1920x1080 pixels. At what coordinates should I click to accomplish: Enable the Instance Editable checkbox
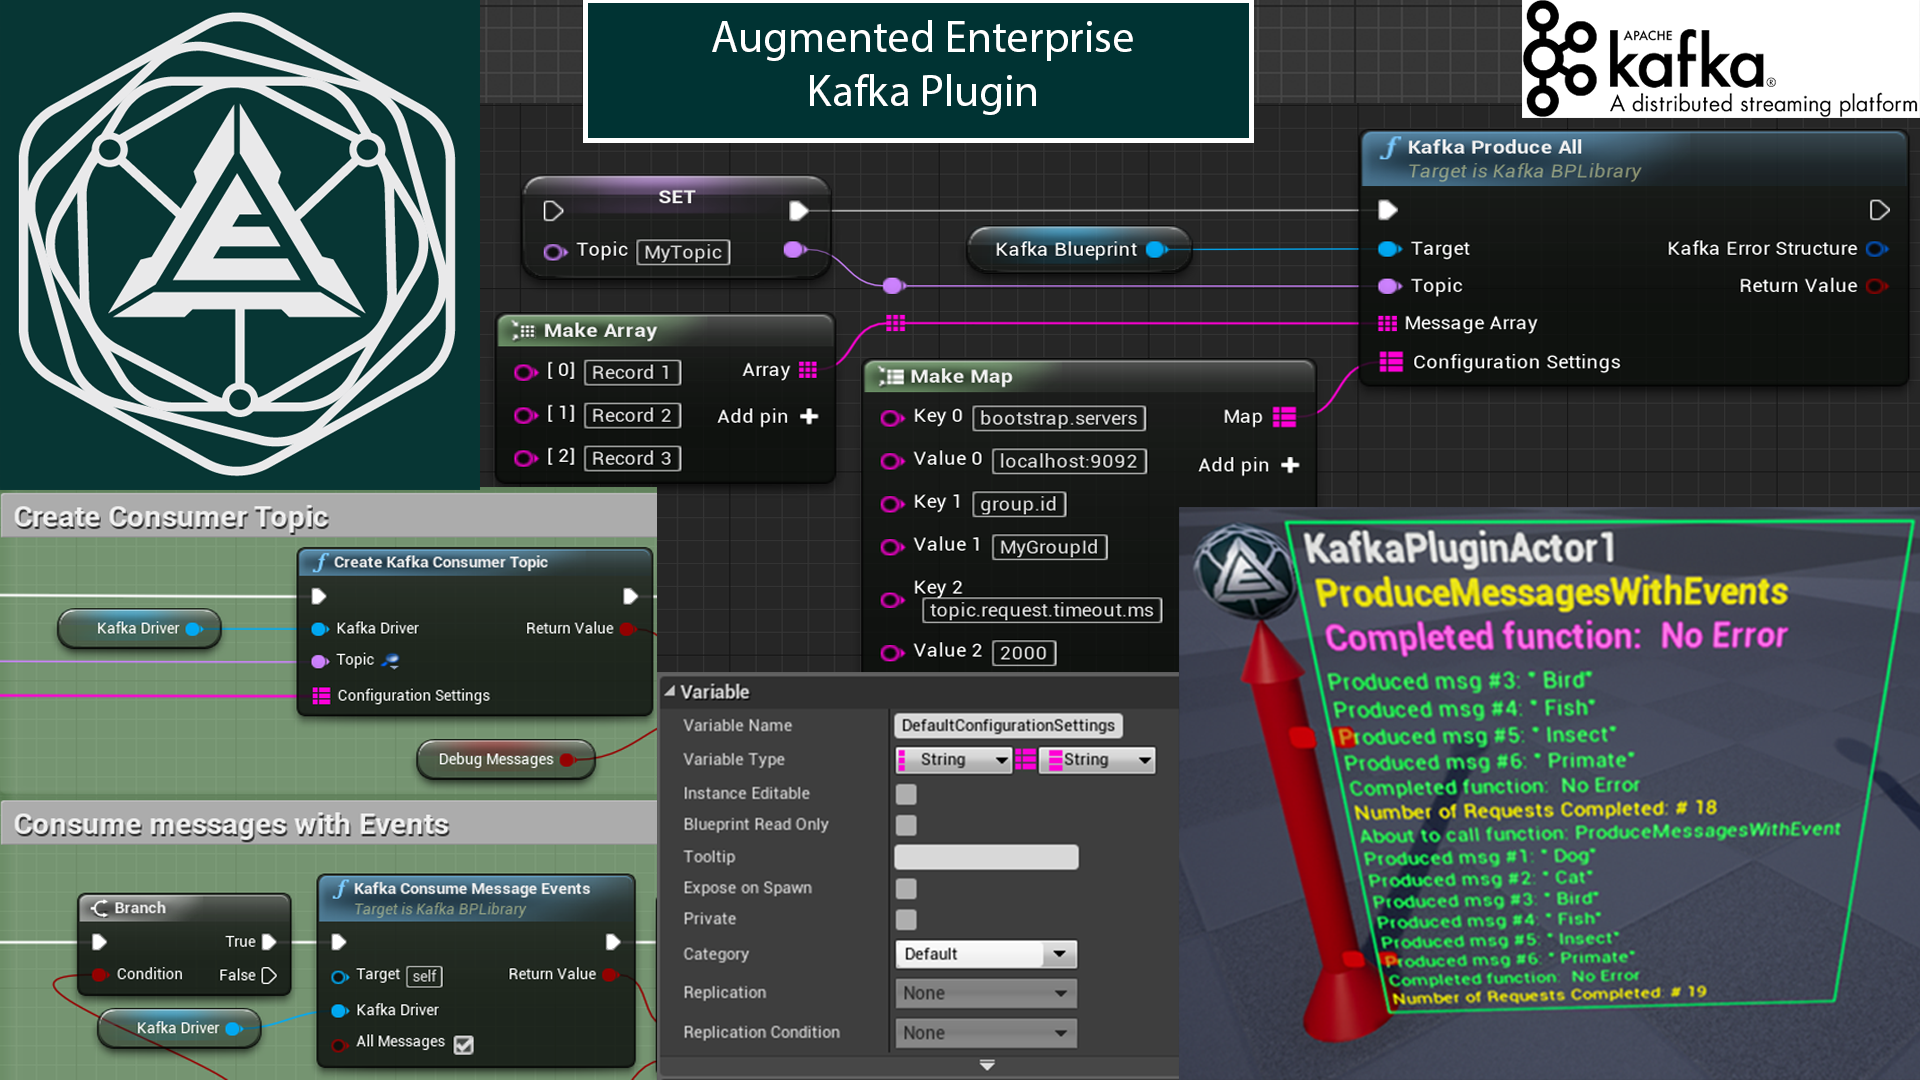pos(906,793)
